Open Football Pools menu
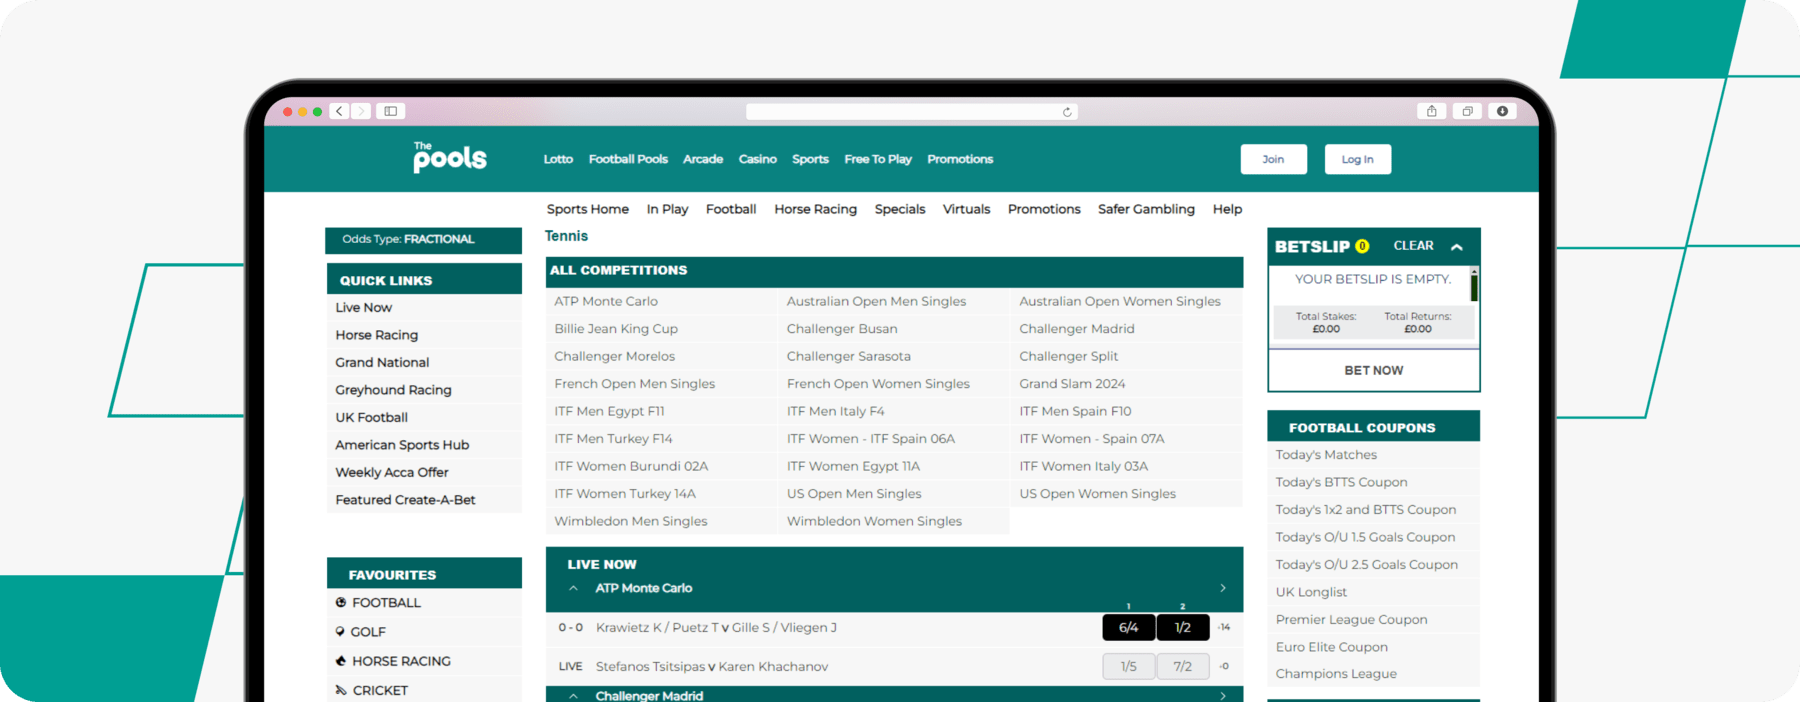This screenshot has width=1800, height=702. [628, 159]
